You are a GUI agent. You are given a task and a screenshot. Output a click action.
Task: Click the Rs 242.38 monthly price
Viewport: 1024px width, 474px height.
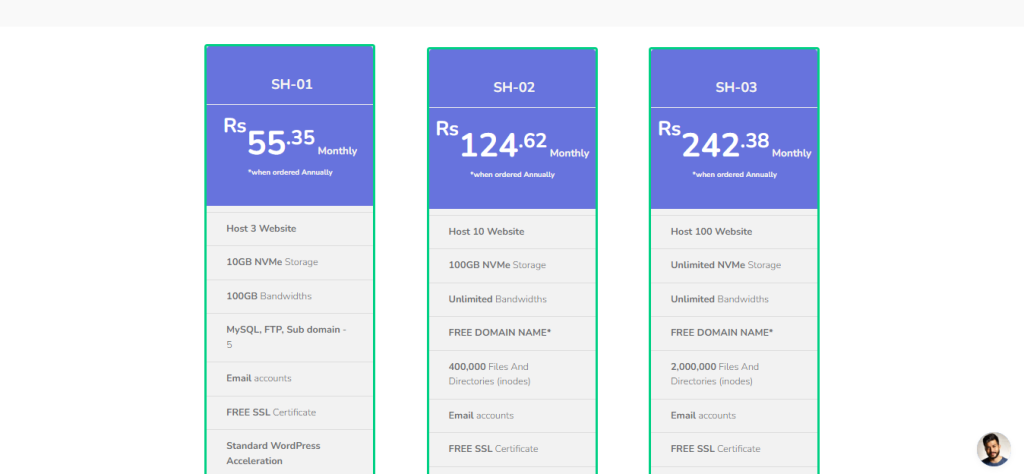734,143
